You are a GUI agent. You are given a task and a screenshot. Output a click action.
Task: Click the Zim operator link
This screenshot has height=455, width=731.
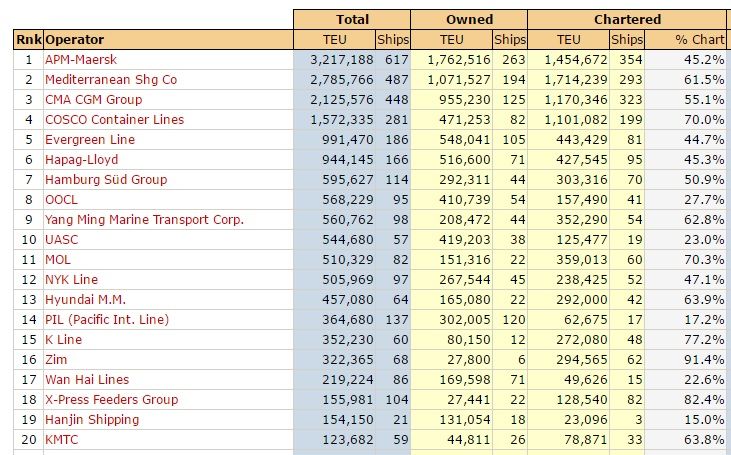(57, 360)
